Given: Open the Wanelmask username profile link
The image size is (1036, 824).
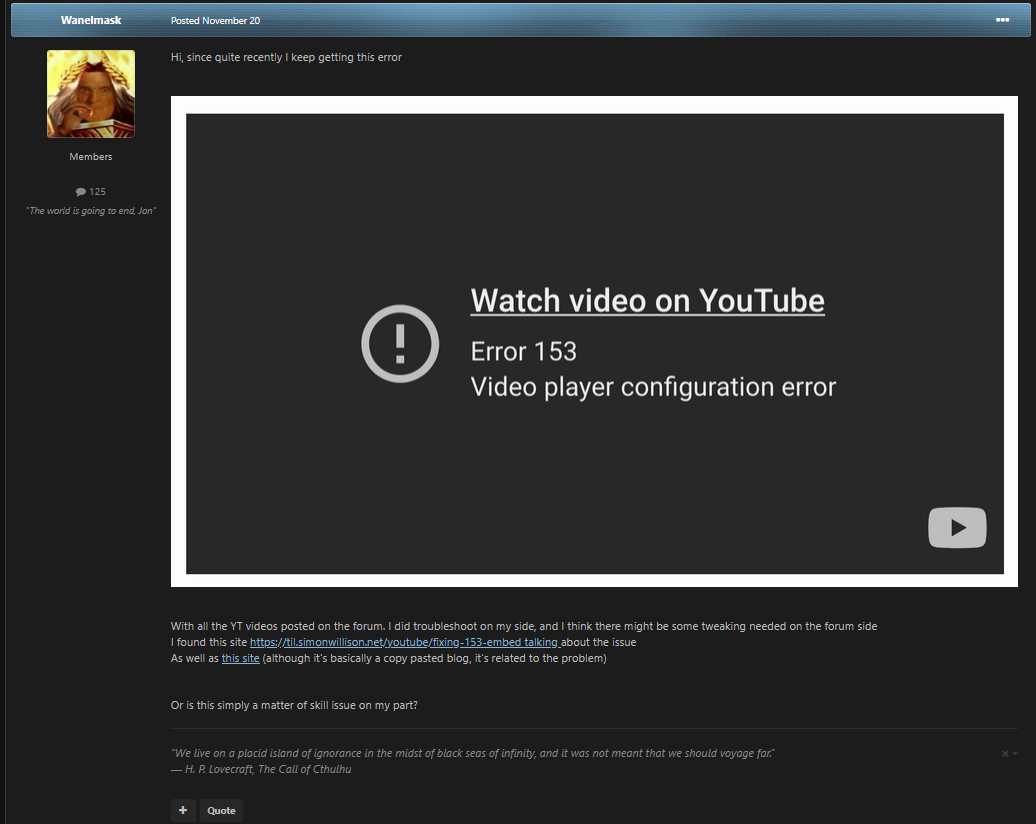Looking at the screenshot, I should 91,20.
